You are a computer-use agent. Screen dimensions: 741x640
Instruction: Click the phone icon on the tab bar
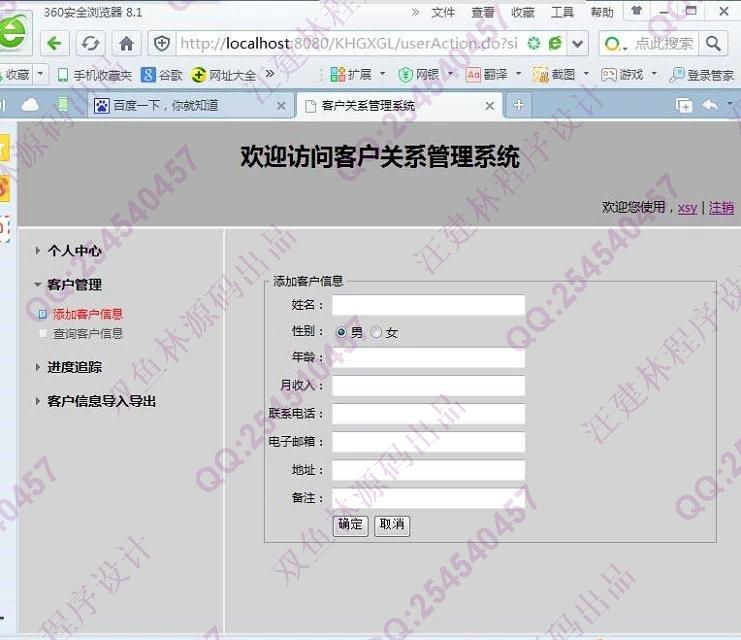pyautogui.click(x=63, y=104)
